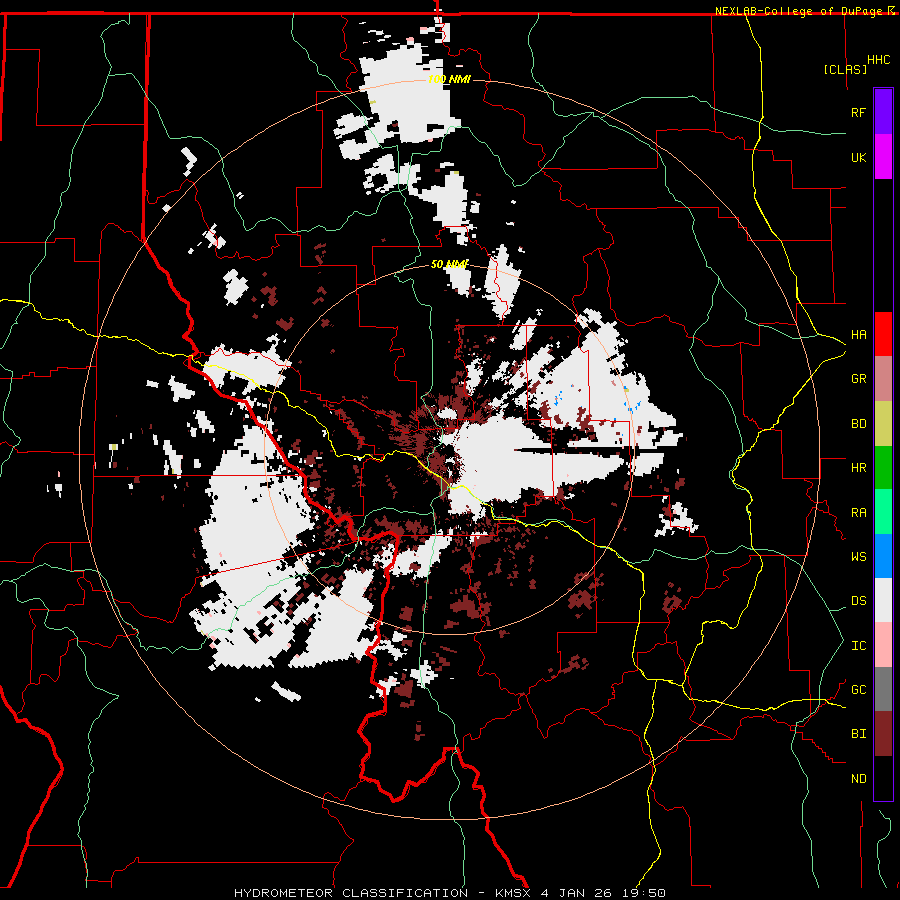900x900 pixels.
Task: Click the 50 NMI range ring label
Action: tap(449, 264)
